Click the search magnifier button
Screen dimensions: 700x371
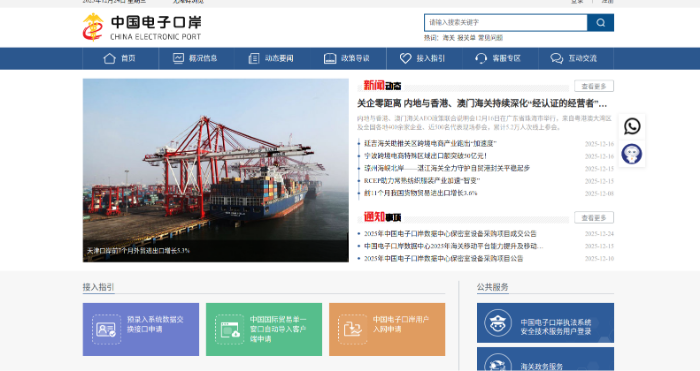pos(600,22)
